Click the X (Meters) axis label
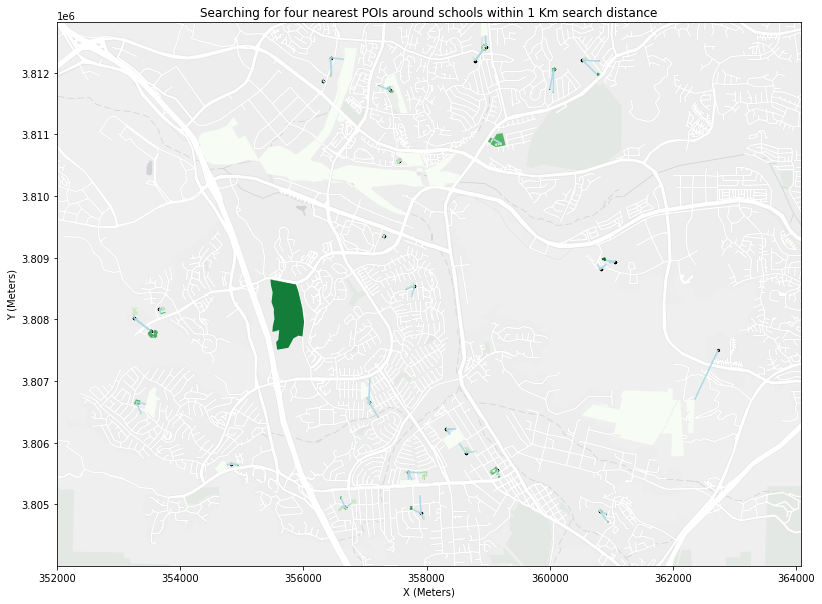The width and height of the screenshot is (822, 604). (424, 592)
